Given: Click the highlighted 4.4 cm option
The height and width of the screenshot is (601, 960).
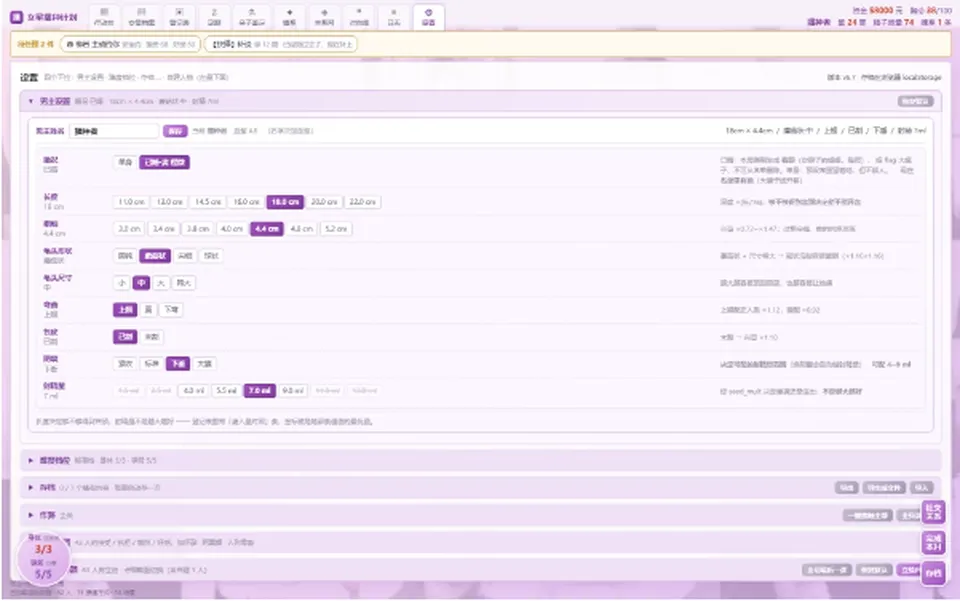Looking at the screenshot, I should pos(267,229).
